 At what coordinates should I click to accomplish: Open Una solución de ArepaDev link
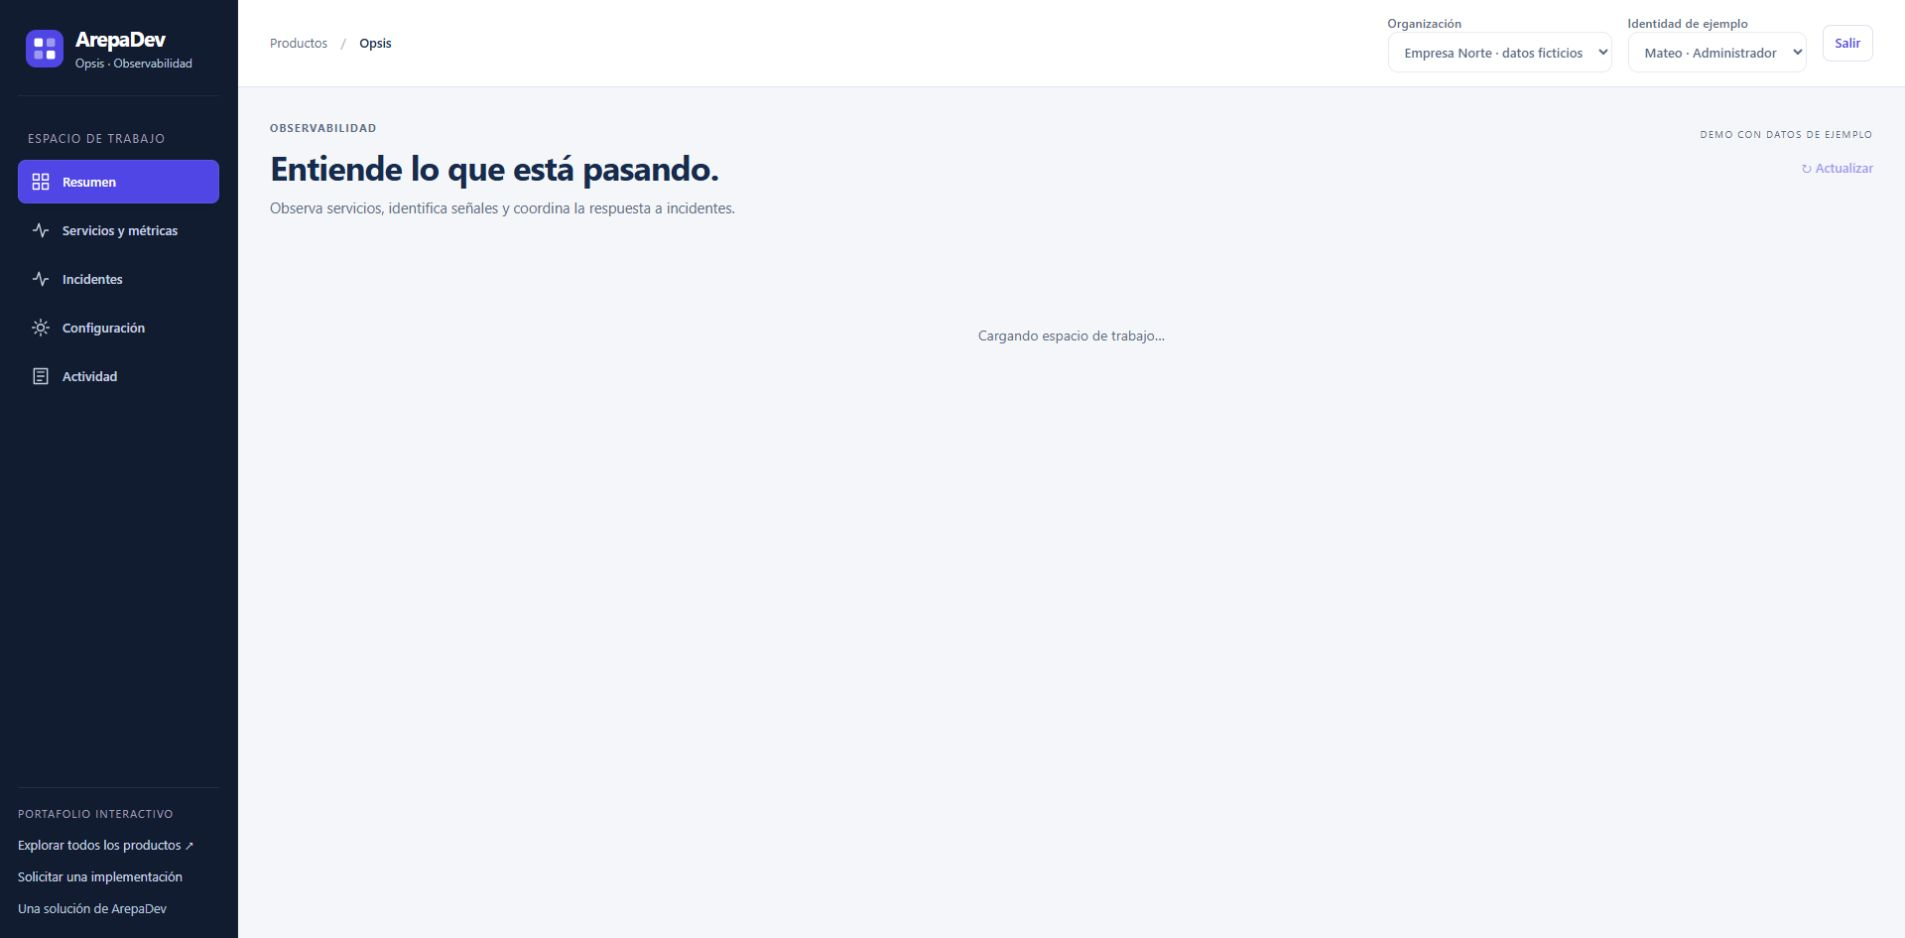(x=92, y=909)
